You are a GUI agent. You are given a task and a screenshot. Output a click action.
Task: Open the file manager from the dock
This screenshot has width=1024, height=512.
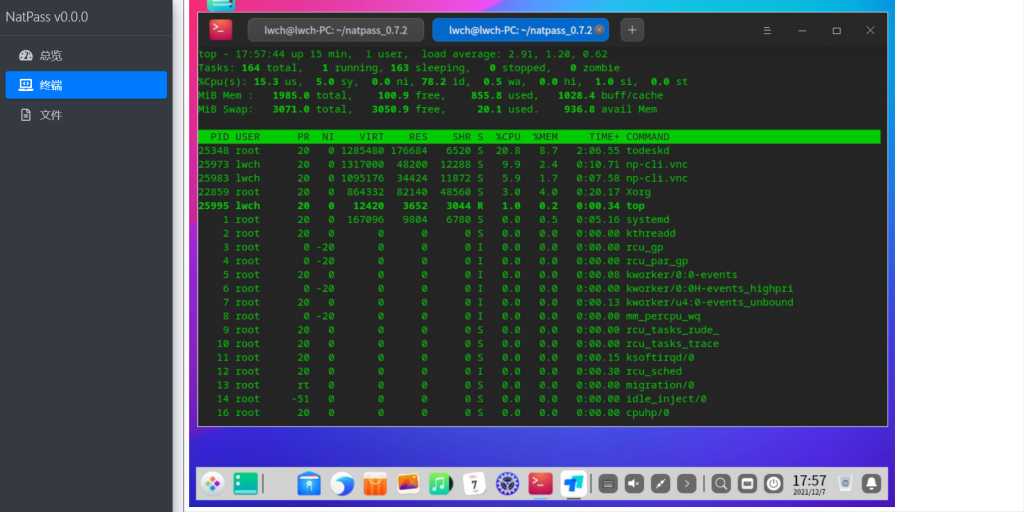(309, 484)
